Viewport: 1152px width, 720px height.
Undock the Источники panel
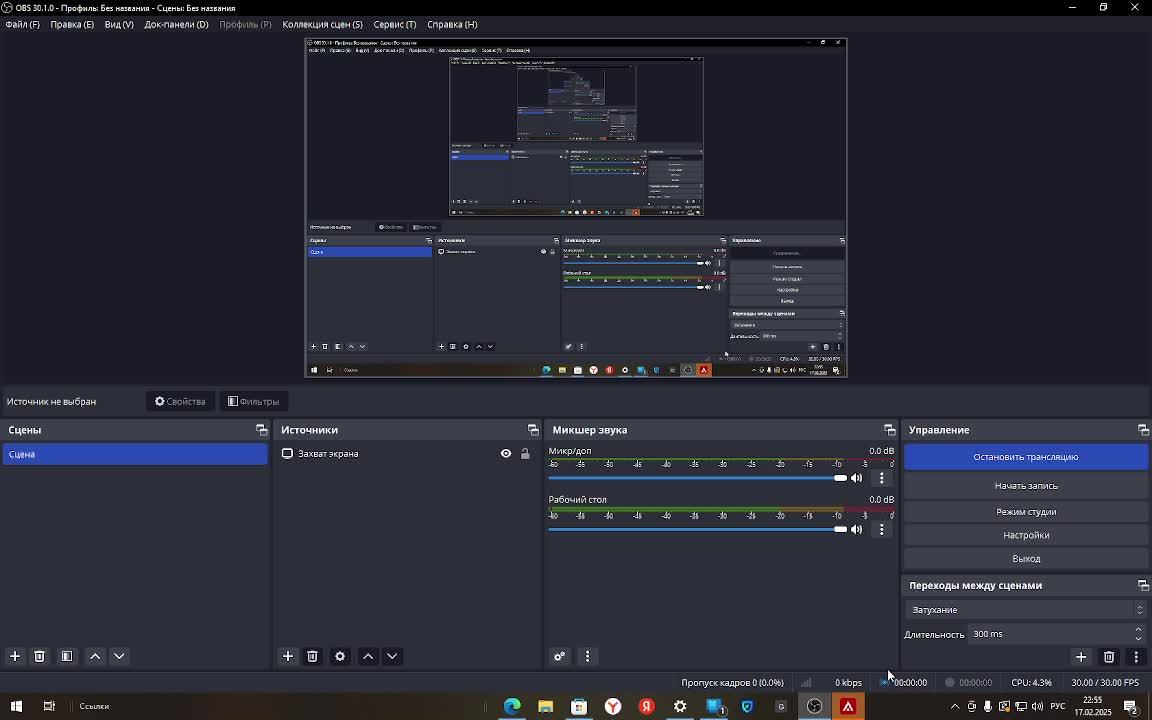click(533, 430)
